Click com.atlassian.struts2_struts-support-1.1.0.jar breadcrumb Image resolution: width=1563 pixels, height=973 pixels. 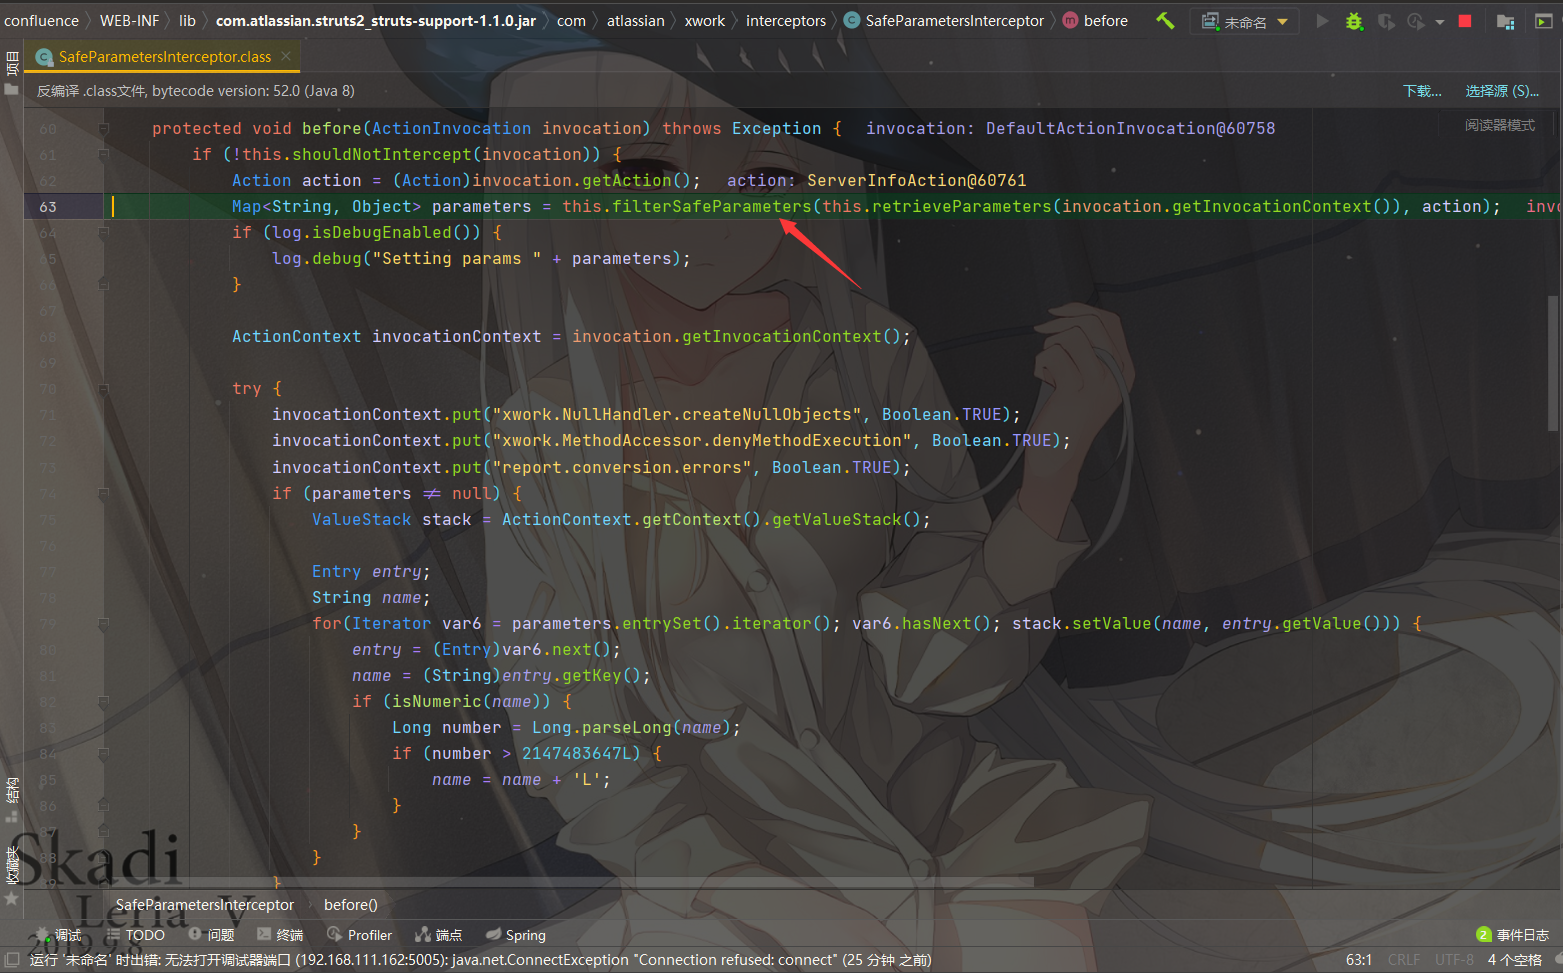(376, 21)
